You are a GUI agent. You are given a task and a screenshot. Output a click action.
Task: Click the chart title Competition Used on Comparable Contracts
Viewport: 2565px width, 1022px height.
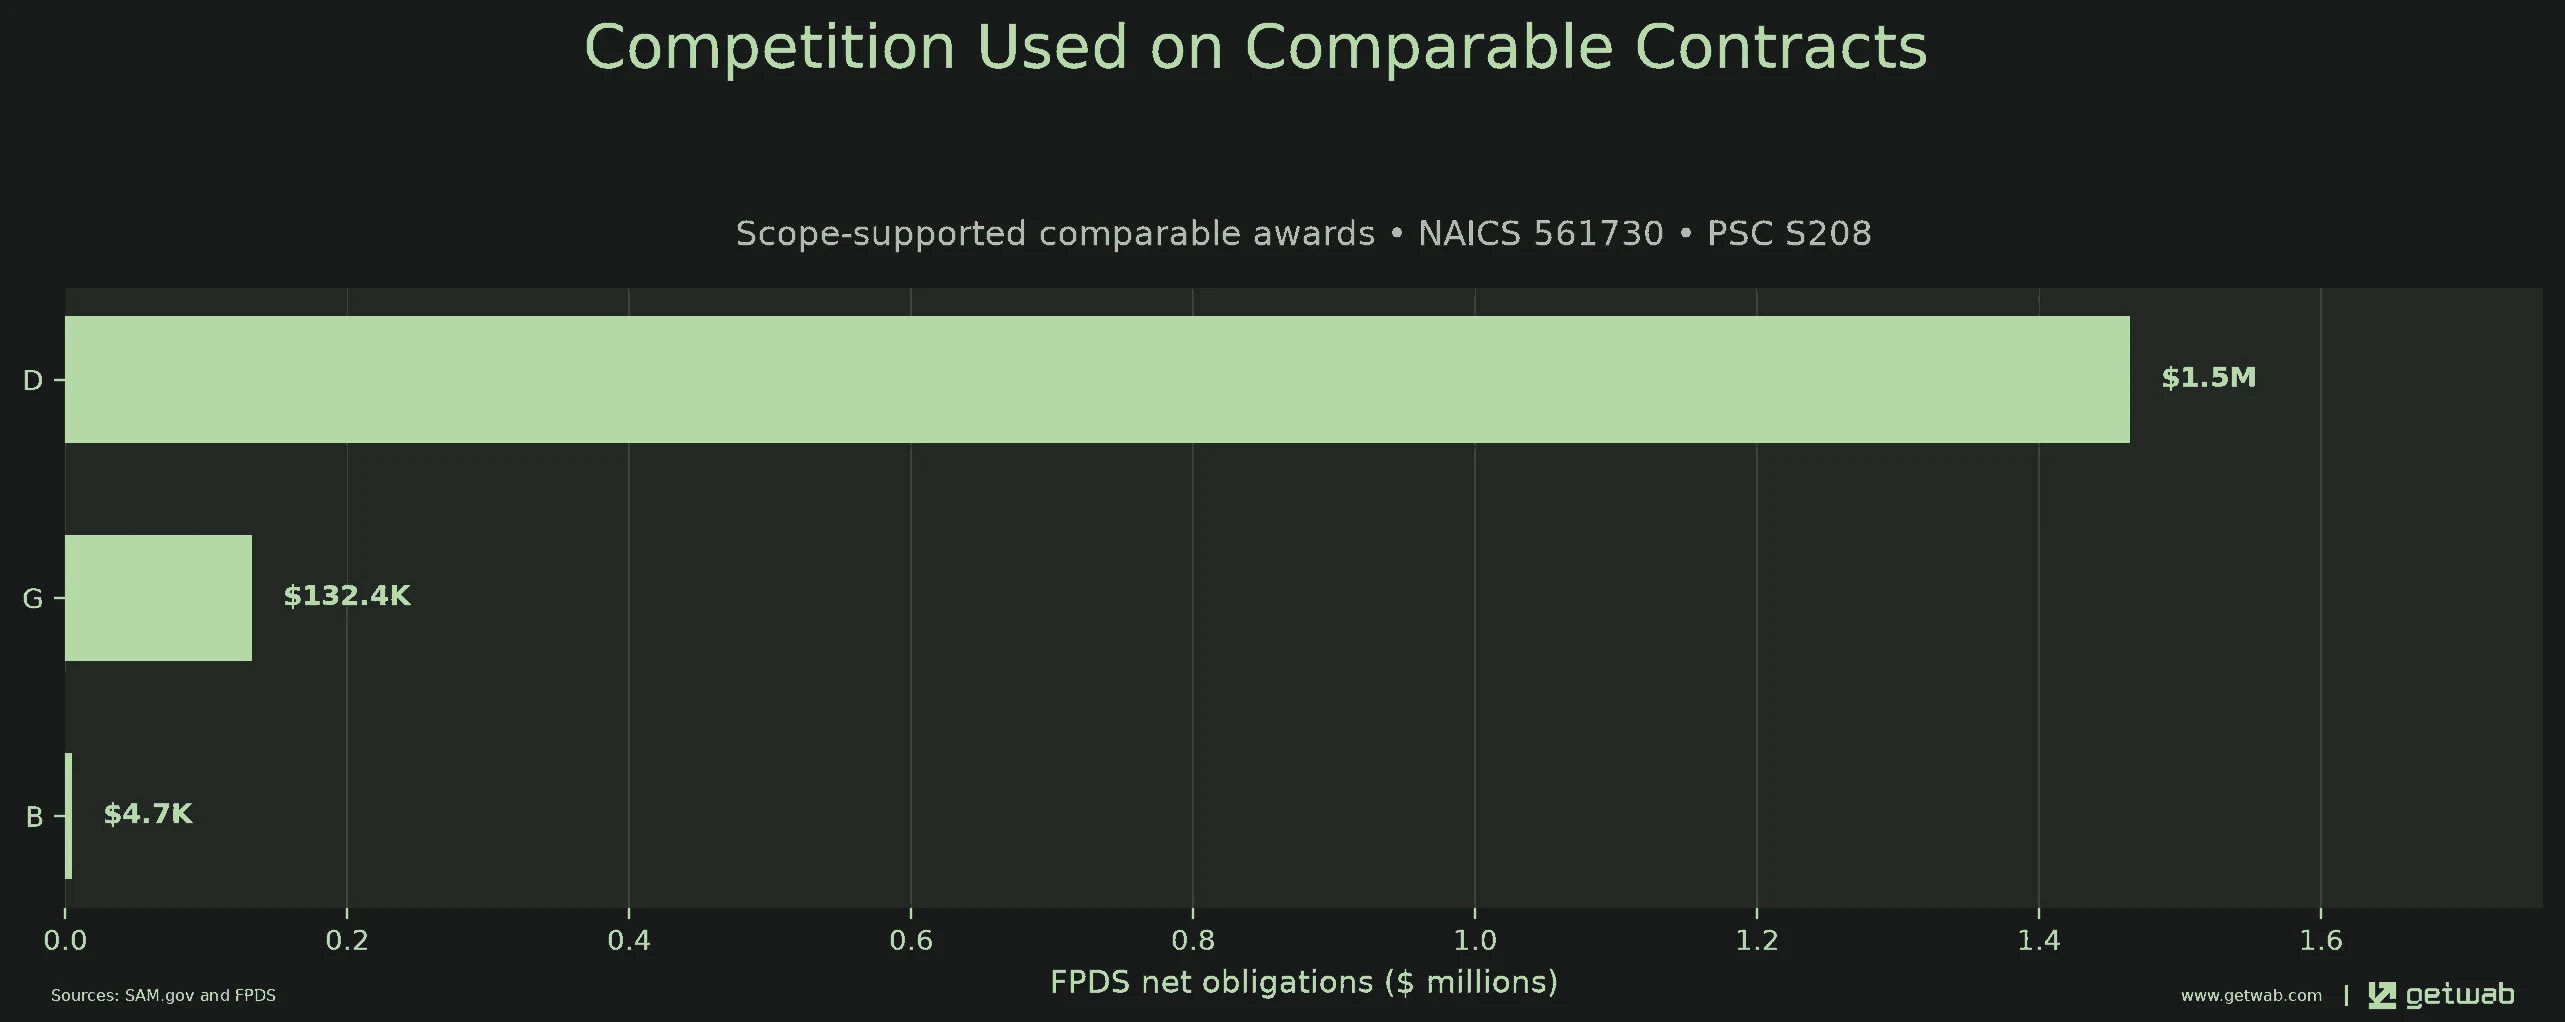click(1255, 47)
